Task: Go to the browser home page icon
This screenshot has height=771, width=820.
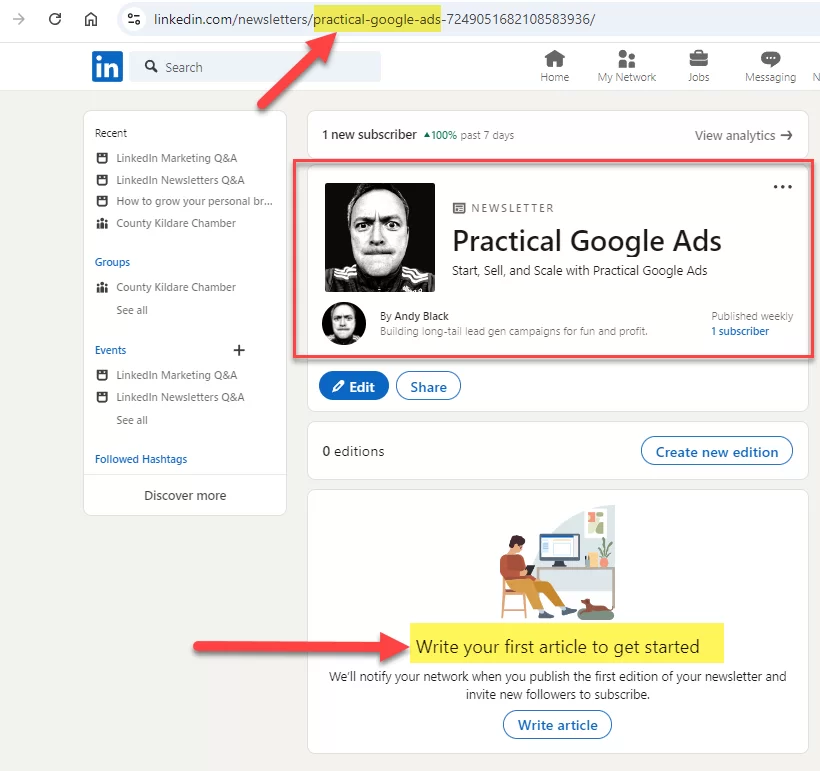Action: click(91, 19)
